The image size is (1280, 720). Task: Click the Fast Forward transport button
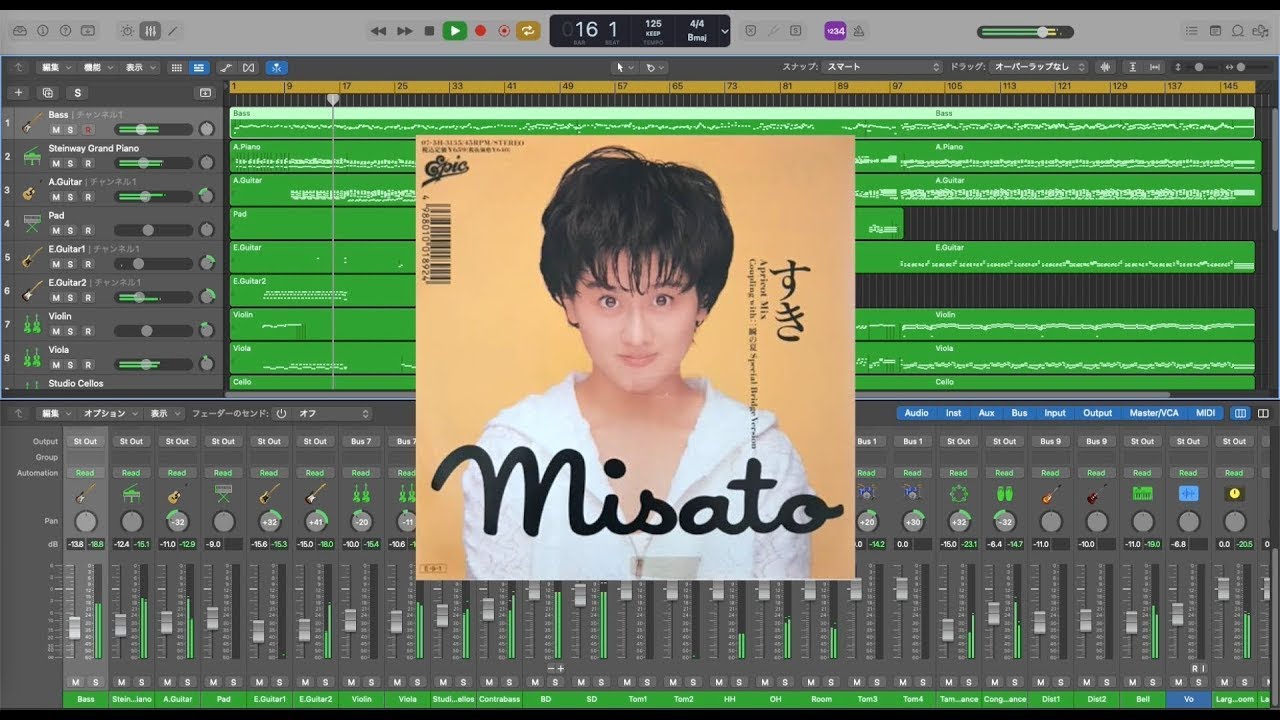pyautogui.click(x=404, y=31)
